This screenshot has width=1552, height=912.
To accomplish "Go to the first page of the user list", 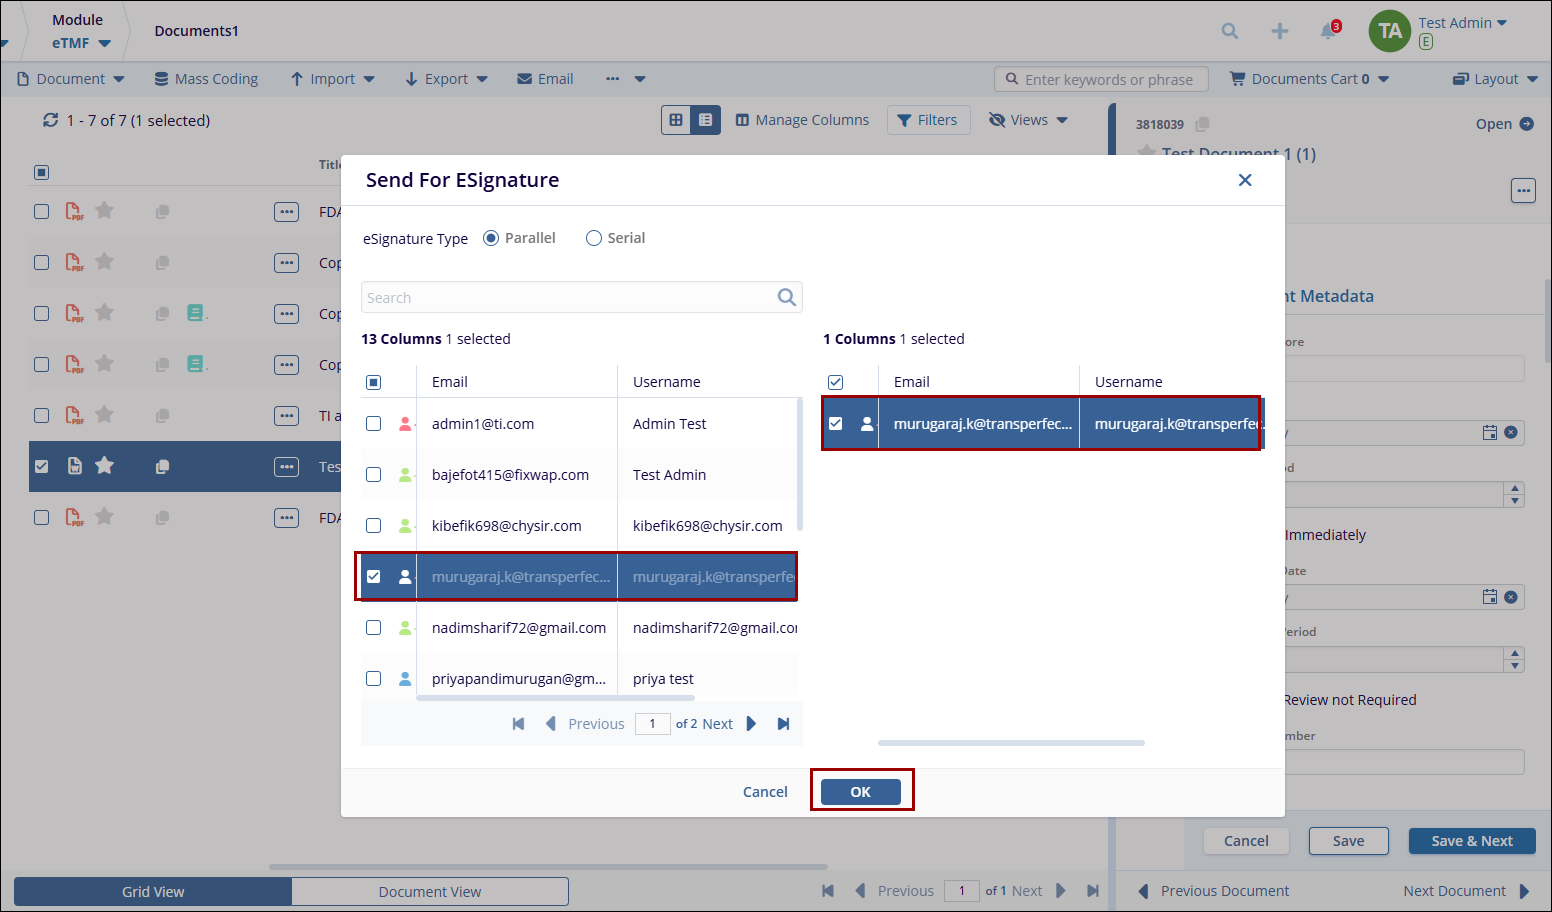I will (518, 724).
